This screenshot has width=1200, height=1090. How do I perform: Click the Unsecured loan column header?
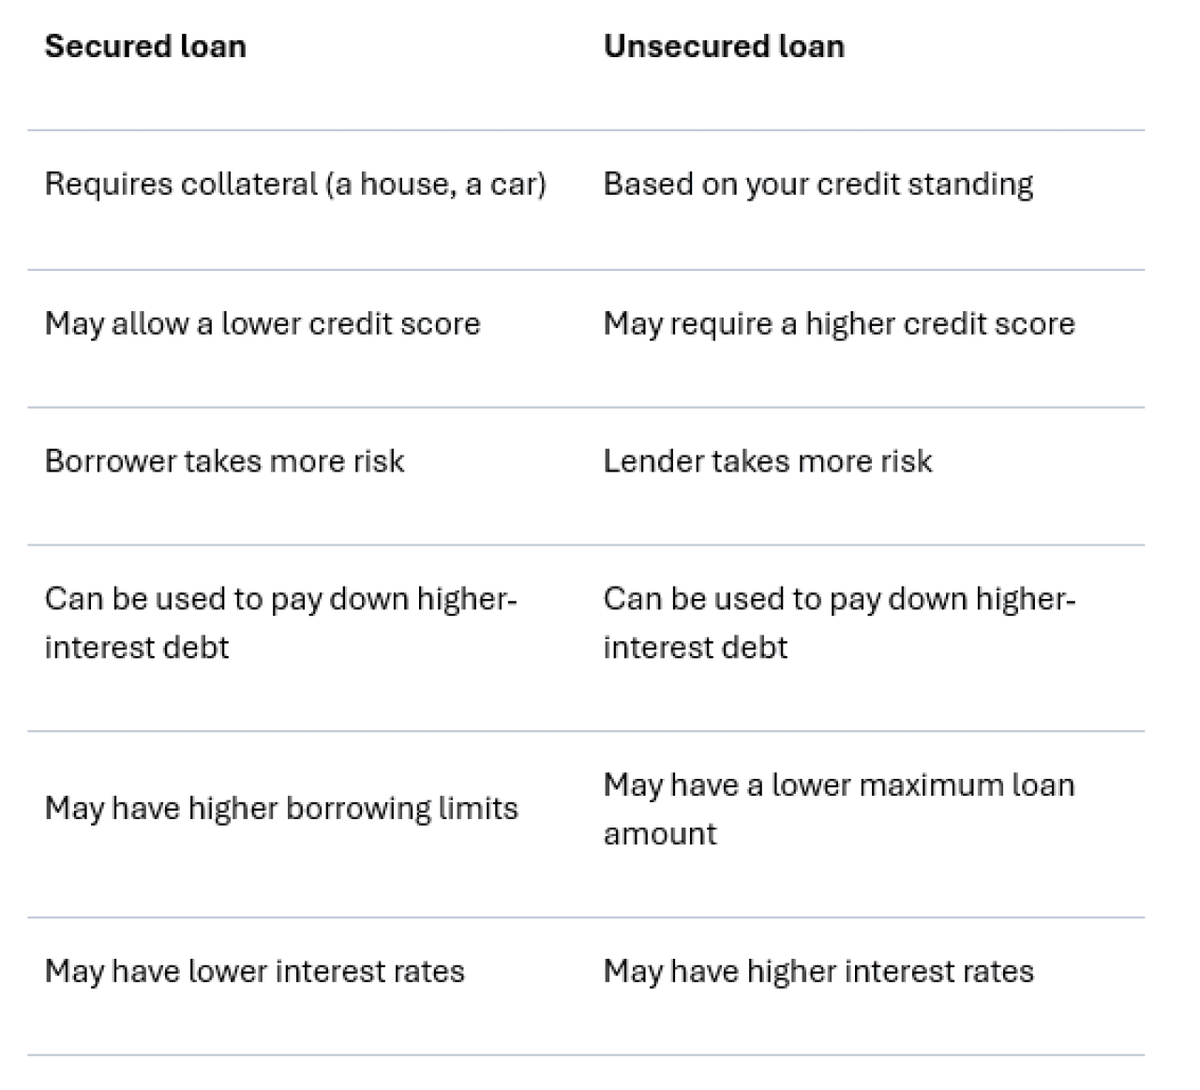click(724, 46)
